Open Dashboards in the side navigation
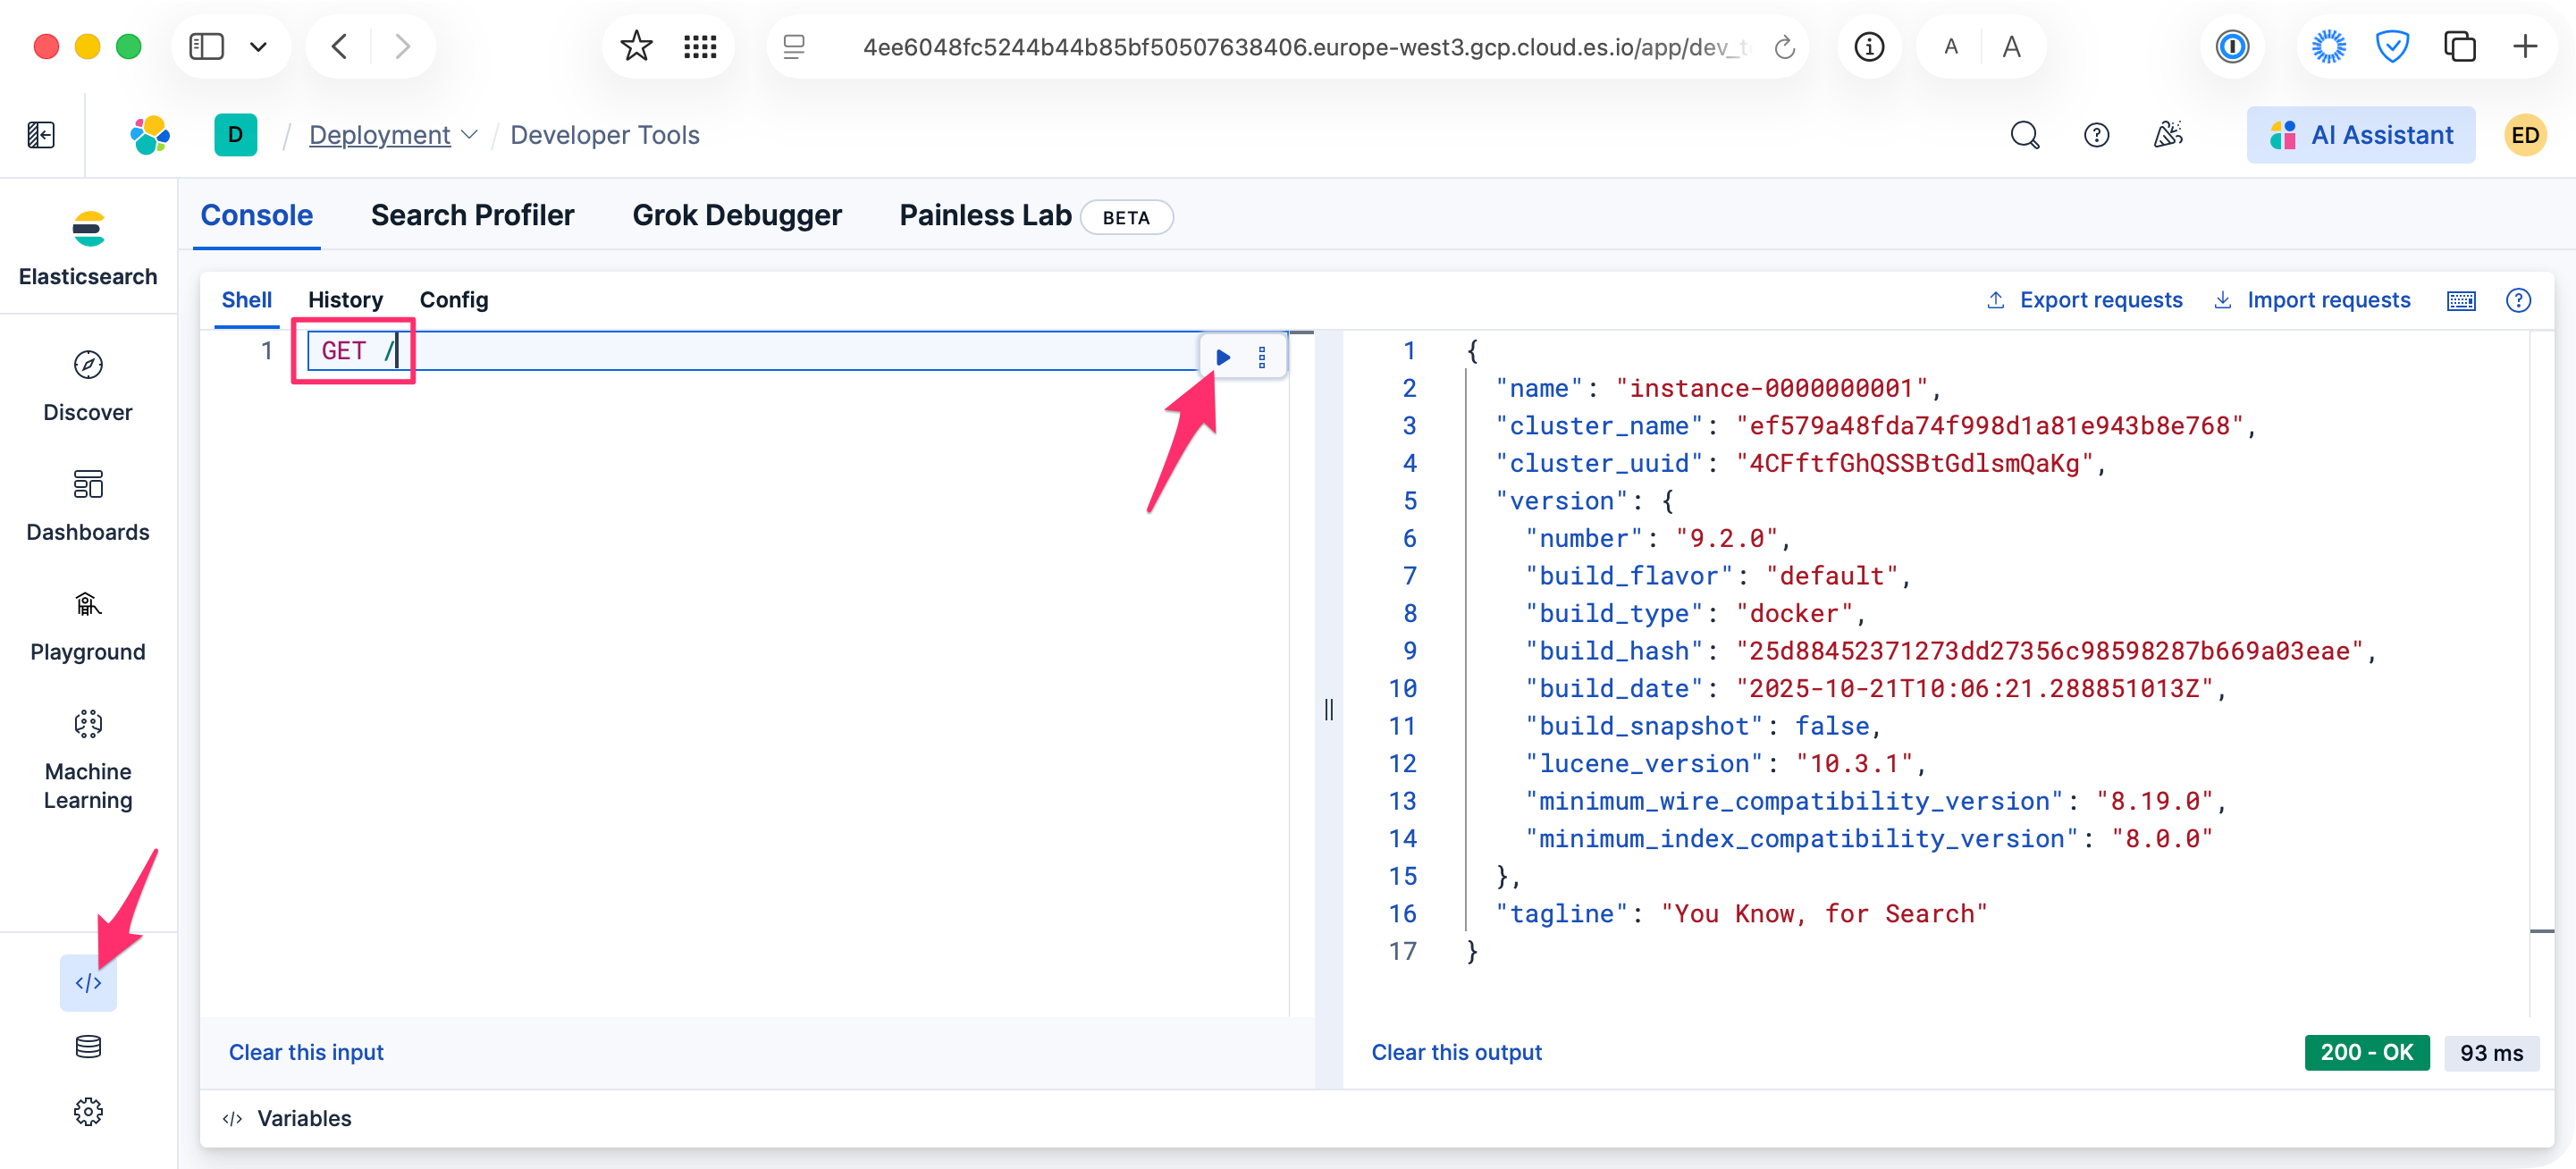Image resolution: width=2576 pixels, height=1169 pixels. pos(88,505)
